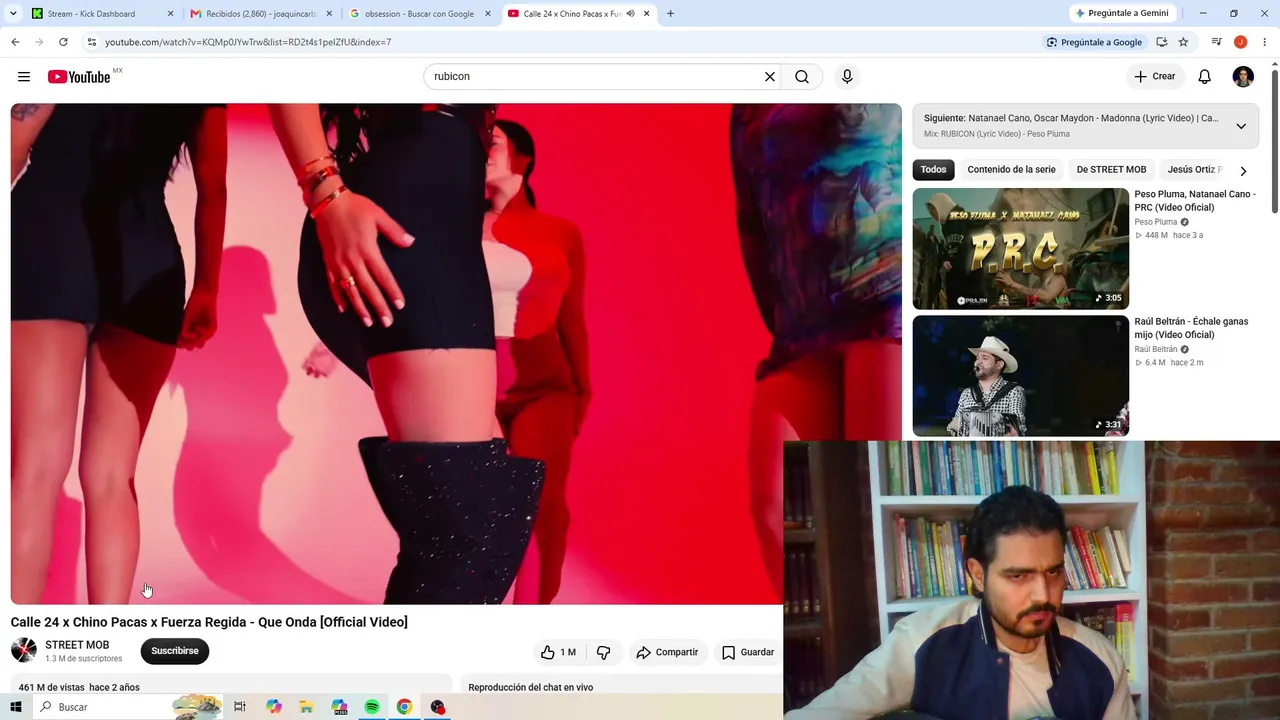The width and height of the screenshot is (1280, 720).
Task: Close the obsession Google search tab
Action: point(488,14)
